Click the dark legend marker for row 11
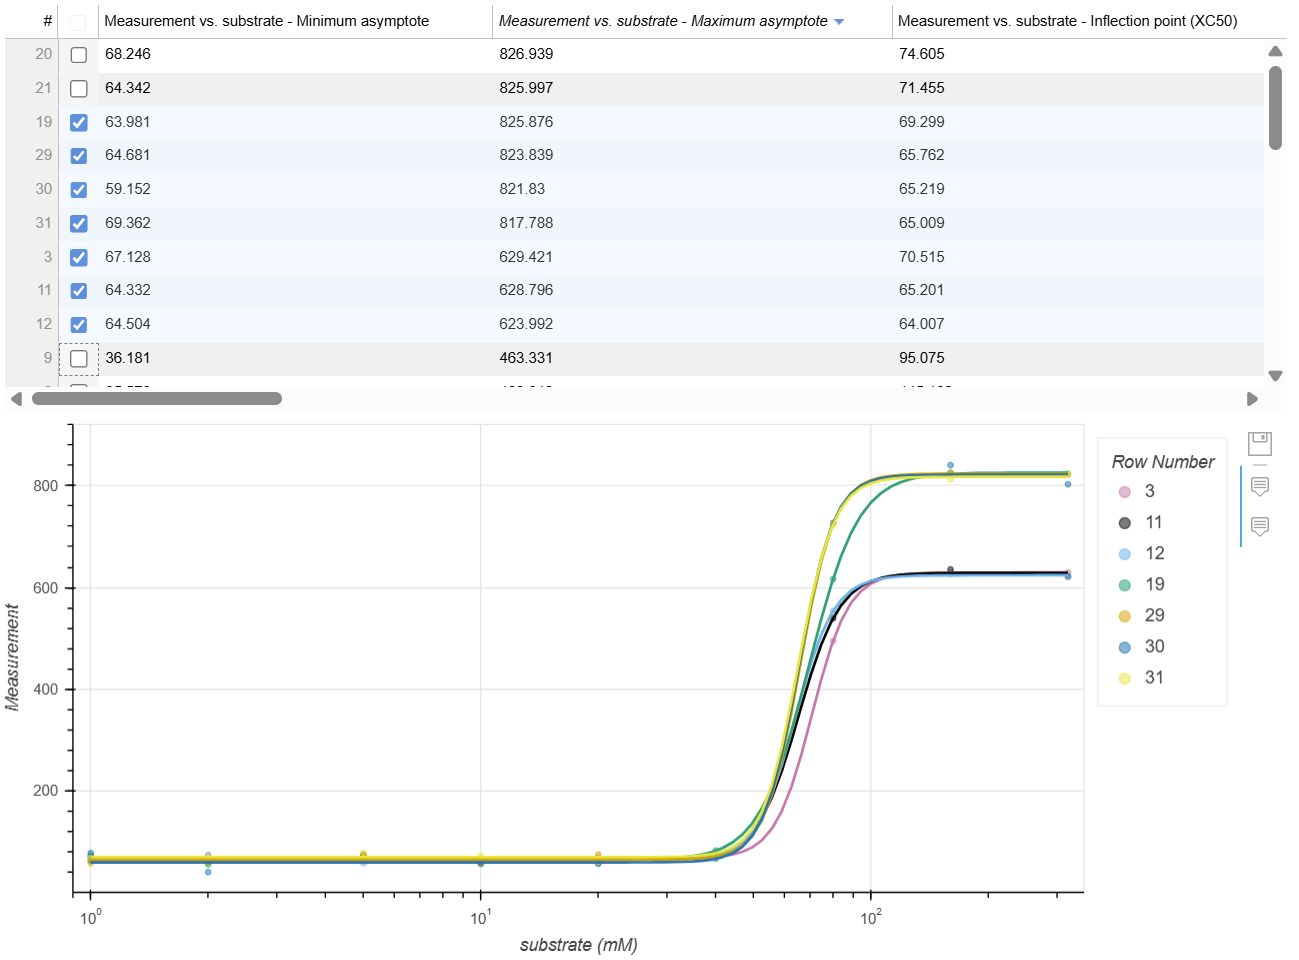The image size is (1299, 960). [x=1125, y=522]
